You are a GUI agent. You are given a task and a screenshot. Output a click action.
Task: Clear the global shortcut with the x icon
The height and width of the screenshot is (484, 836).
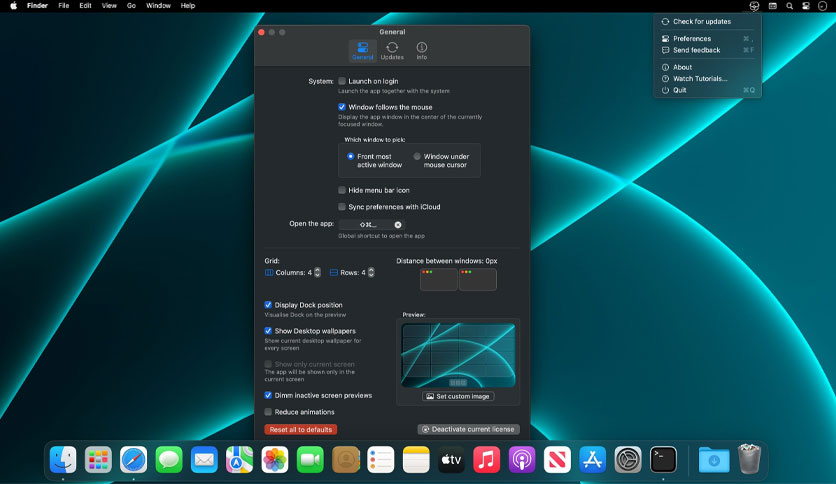(x=398, y=224)
